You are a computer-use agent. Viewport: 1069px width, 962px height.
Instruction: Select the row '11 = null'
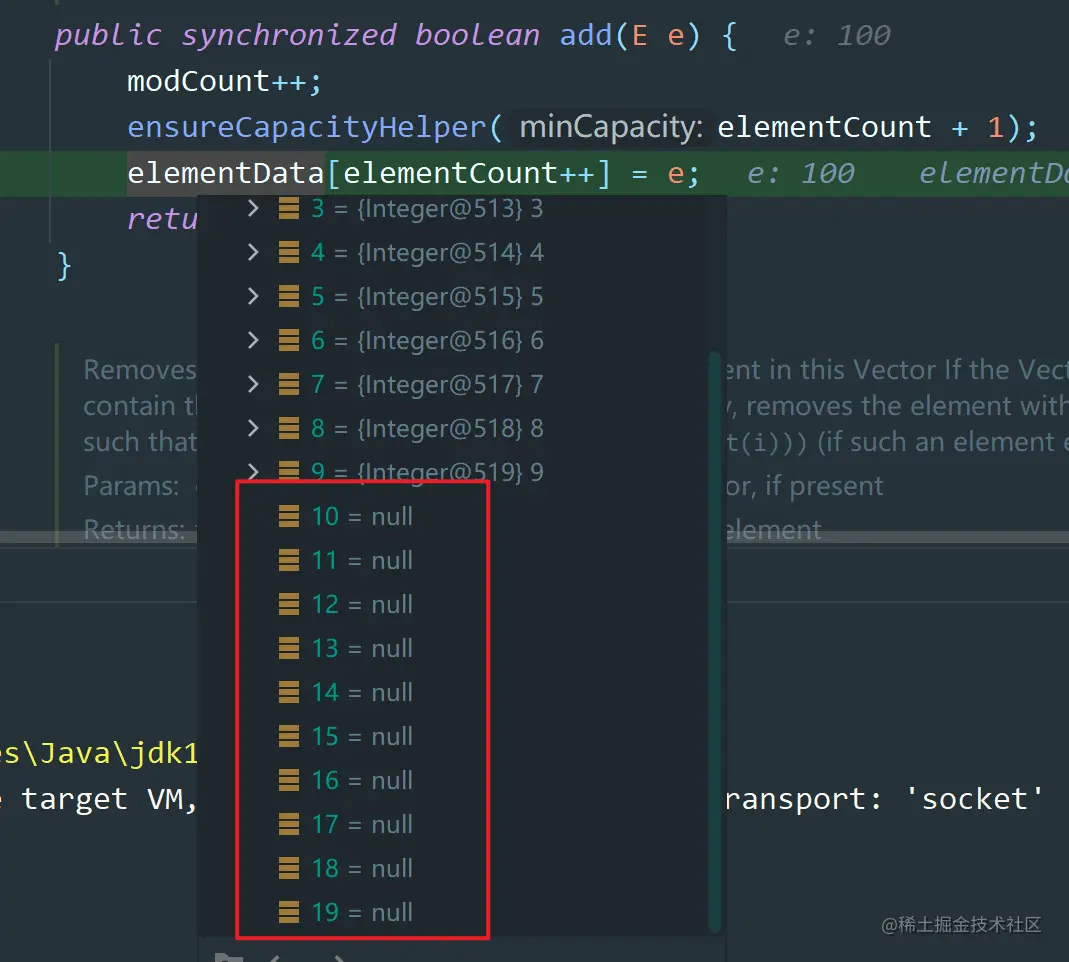pyautogui.click(x=453, y=560)
